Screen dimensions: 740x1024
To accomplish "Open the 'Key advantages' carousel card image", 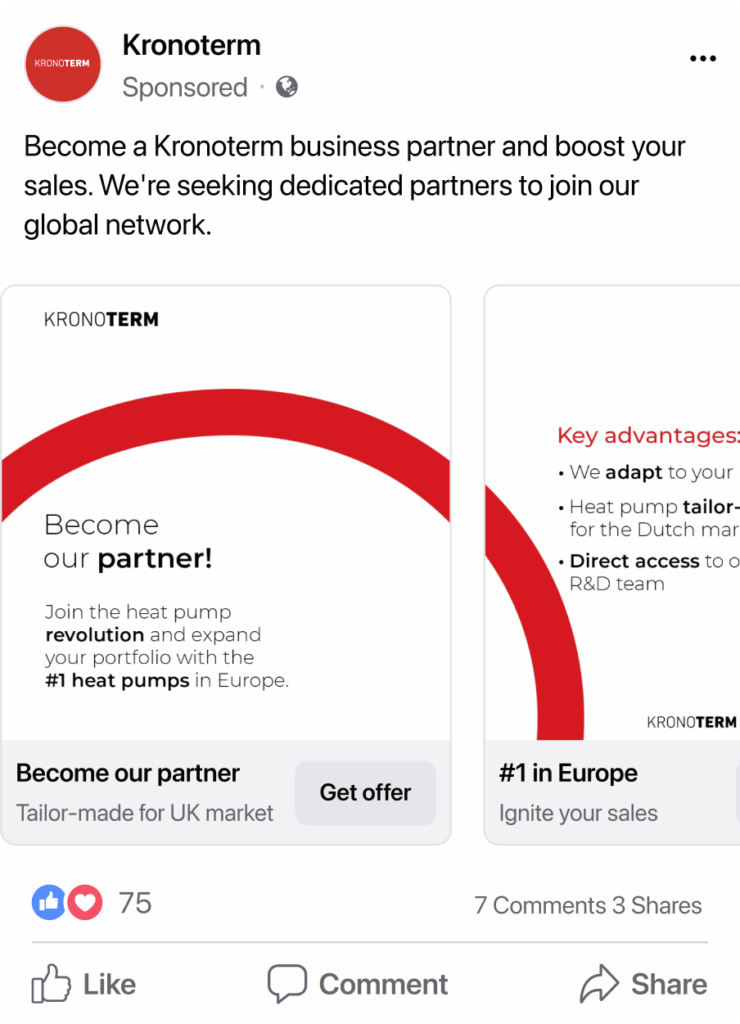I will [x=612, y=513].
